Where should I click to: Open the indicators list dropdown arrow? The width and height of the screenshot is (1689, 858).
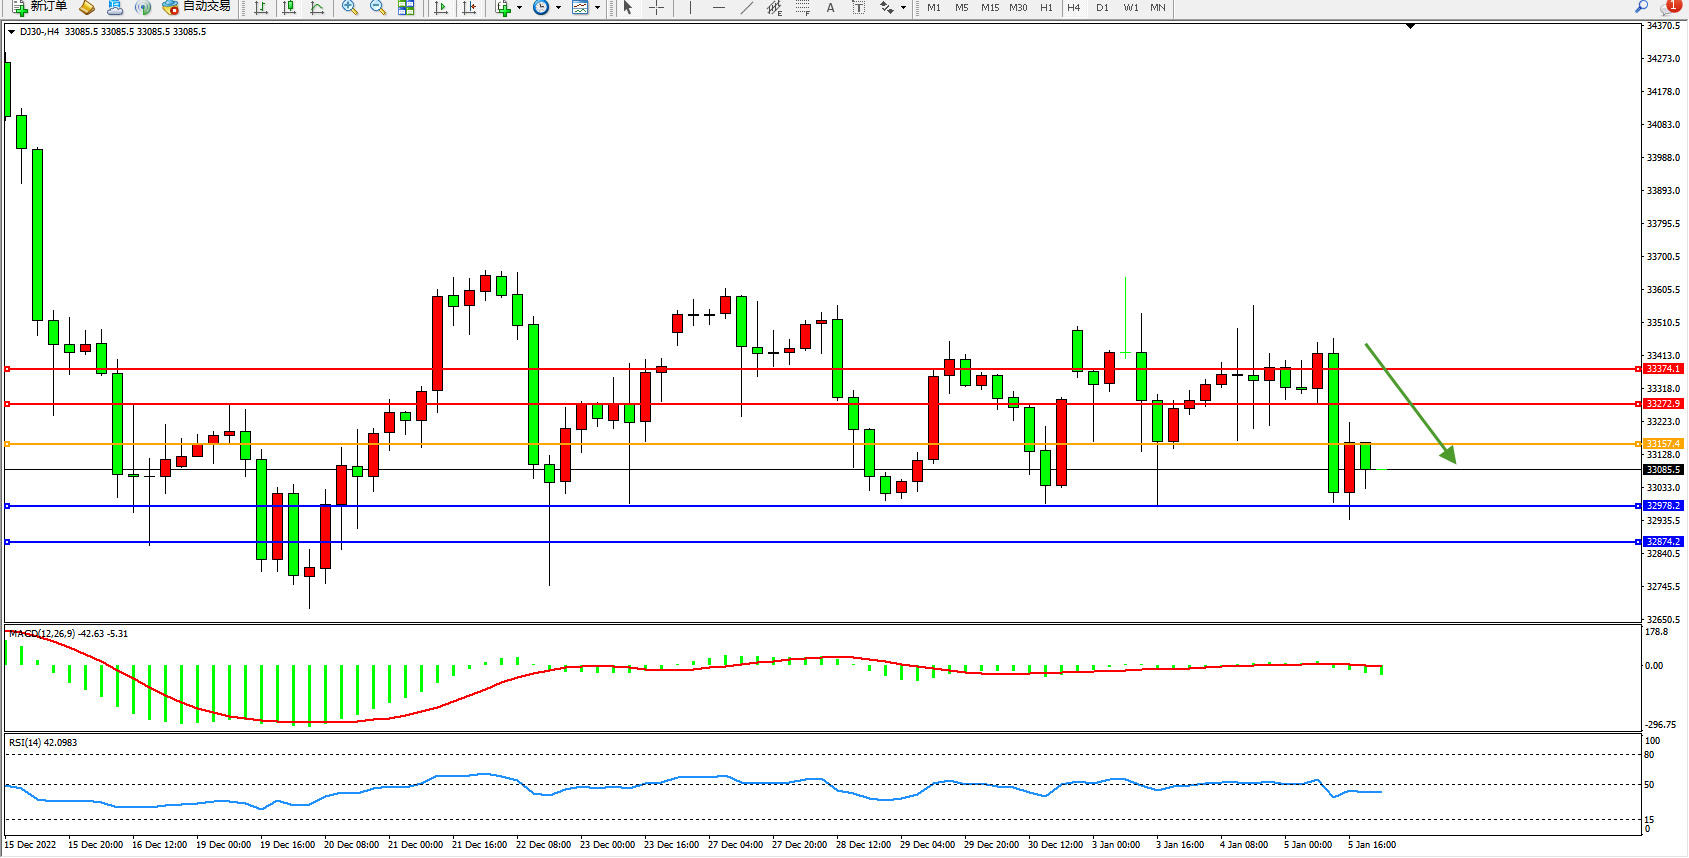(519, 8)
